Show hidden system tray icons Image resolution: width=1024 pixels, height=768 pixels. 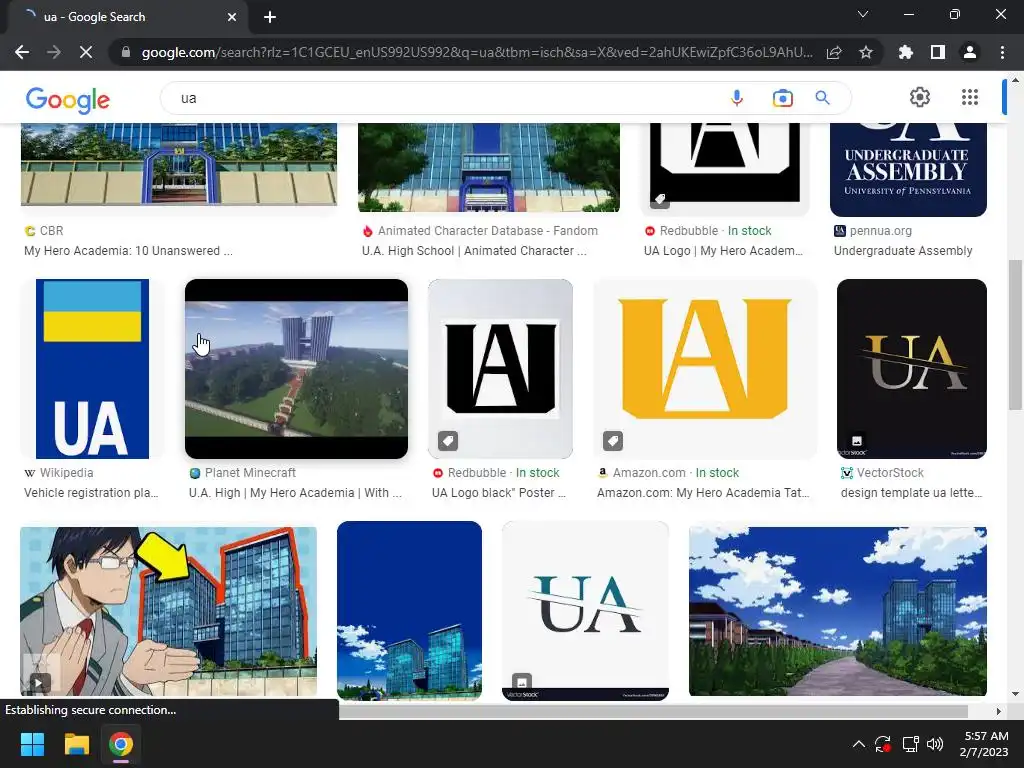point(859,744)
